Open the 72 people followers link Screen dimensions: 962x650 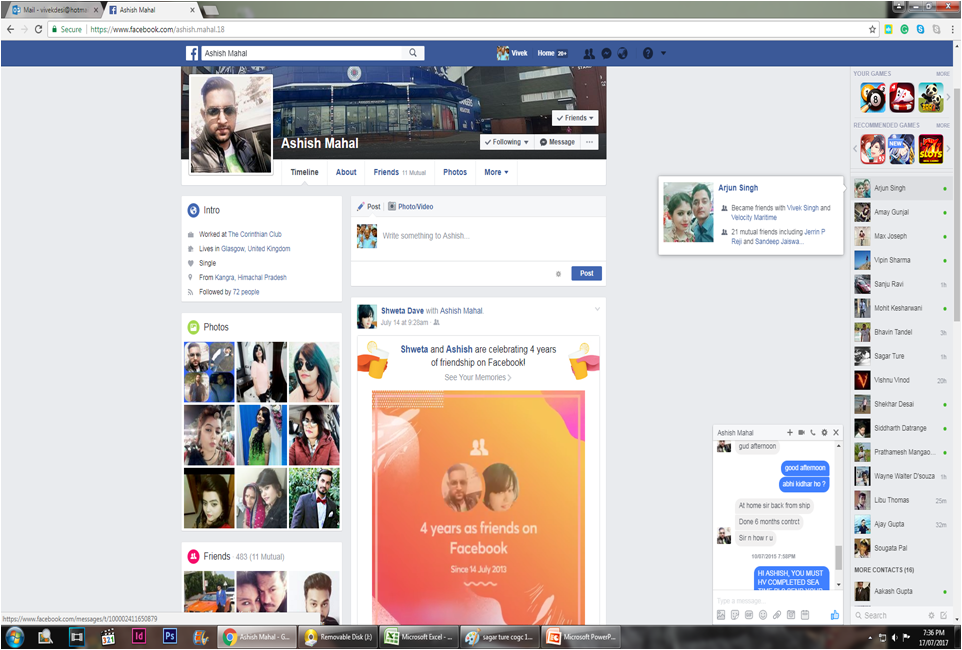(x=246, y=292)
